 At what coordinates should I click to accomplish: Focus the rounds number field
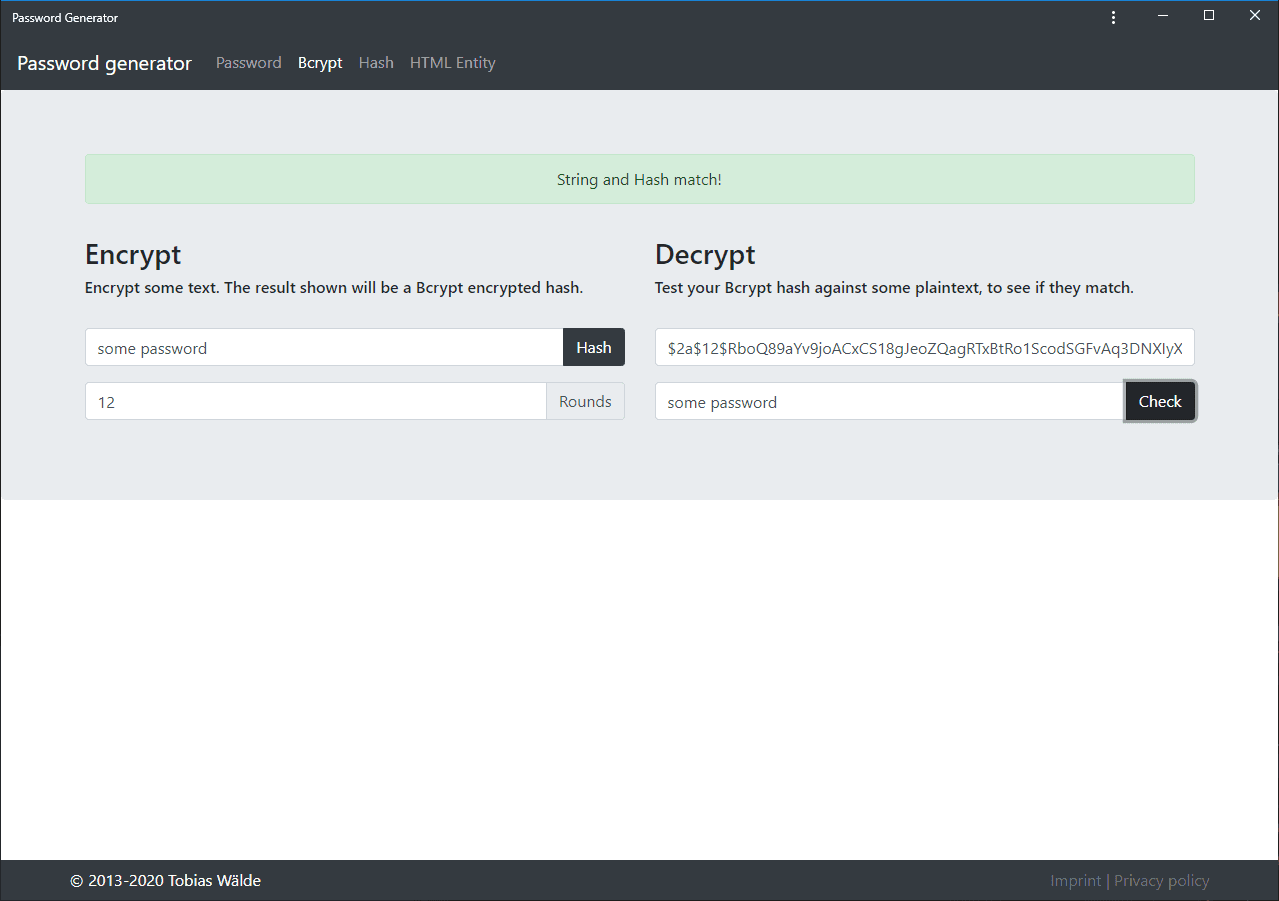point(316,401)
